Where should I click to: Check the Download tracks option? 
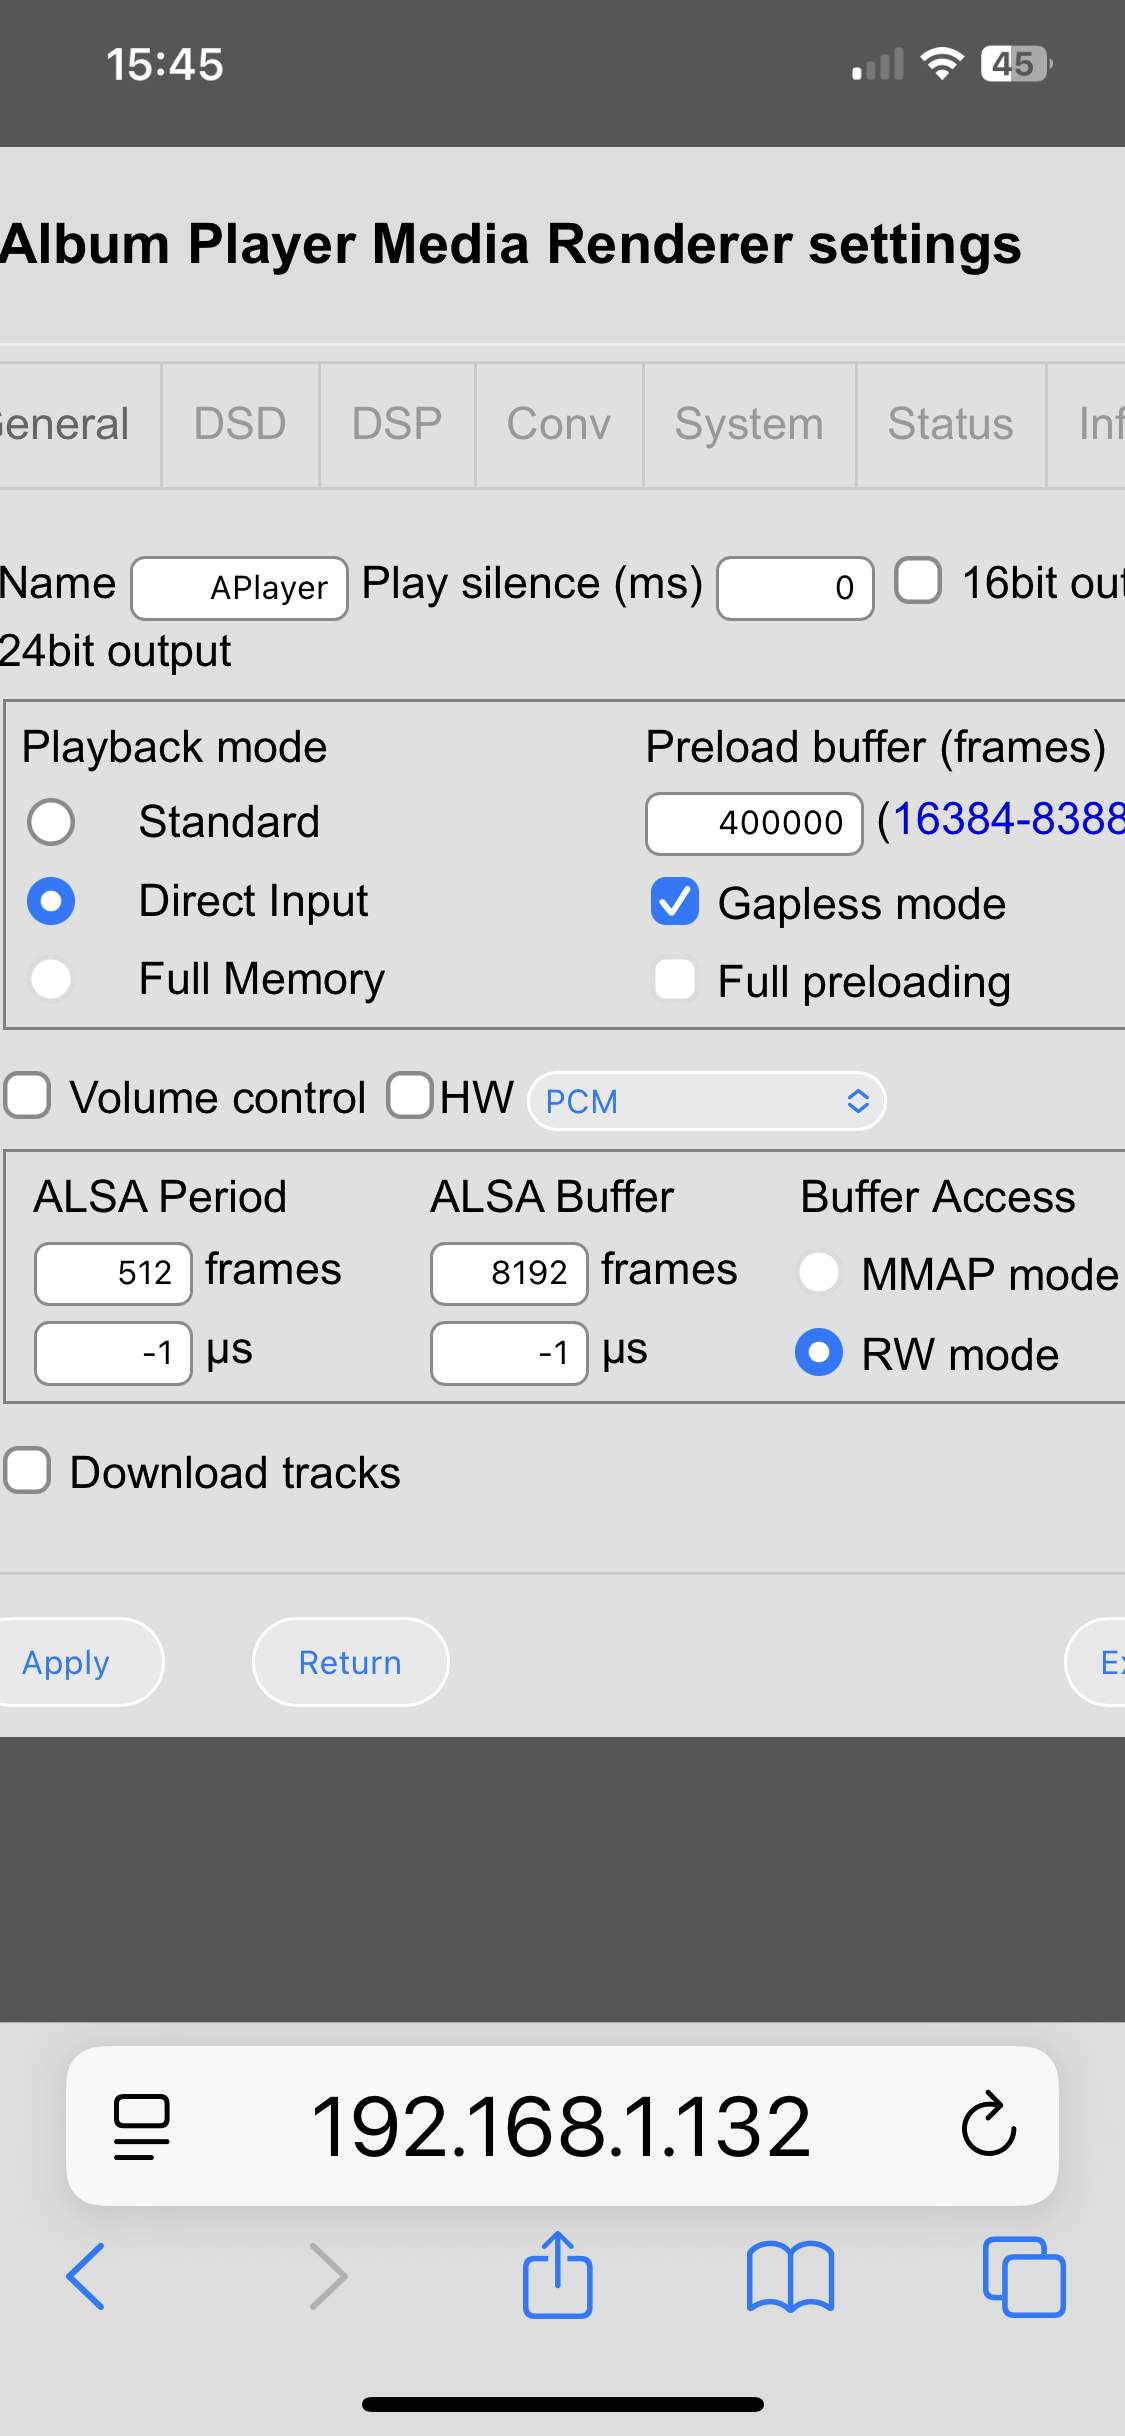(x=27, y=1471)
